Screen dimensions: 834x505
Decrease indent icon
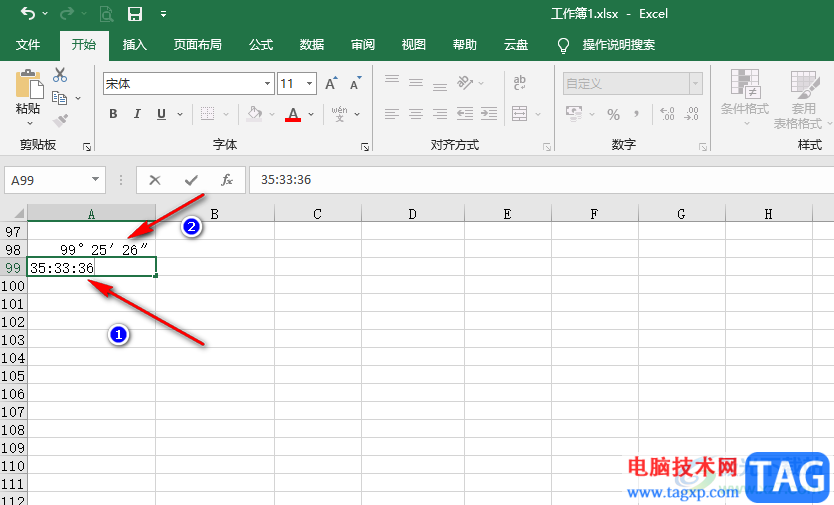click(465, 113)
